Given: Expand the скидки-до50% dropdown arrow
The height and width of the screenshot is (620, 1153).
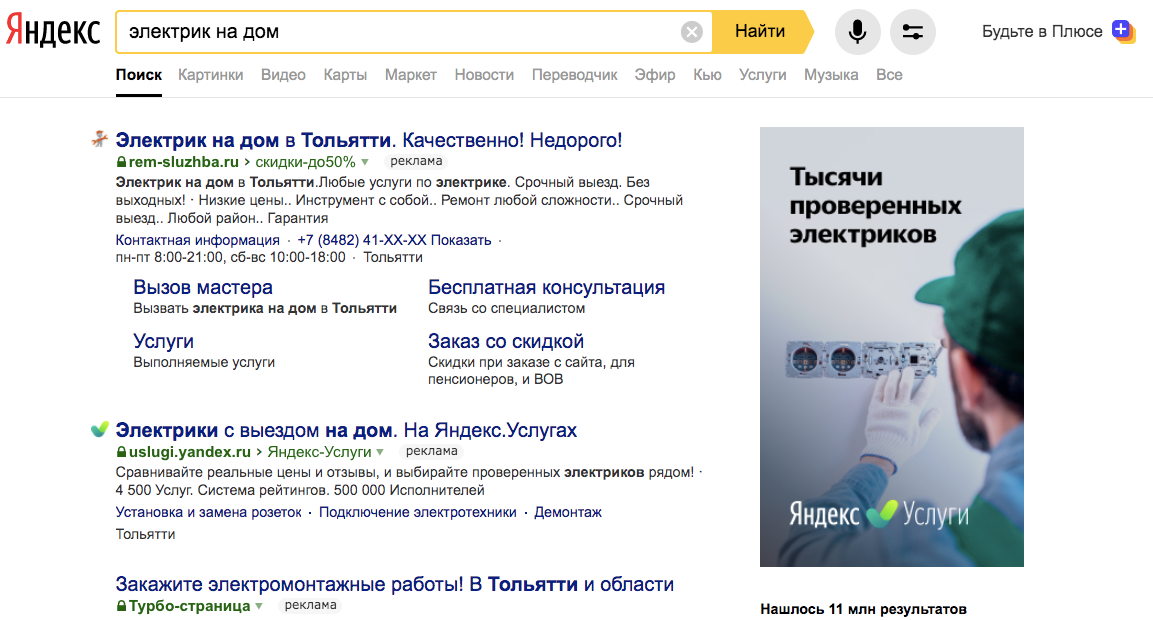Looking at the screenshot, I should [x=365, y=162].
